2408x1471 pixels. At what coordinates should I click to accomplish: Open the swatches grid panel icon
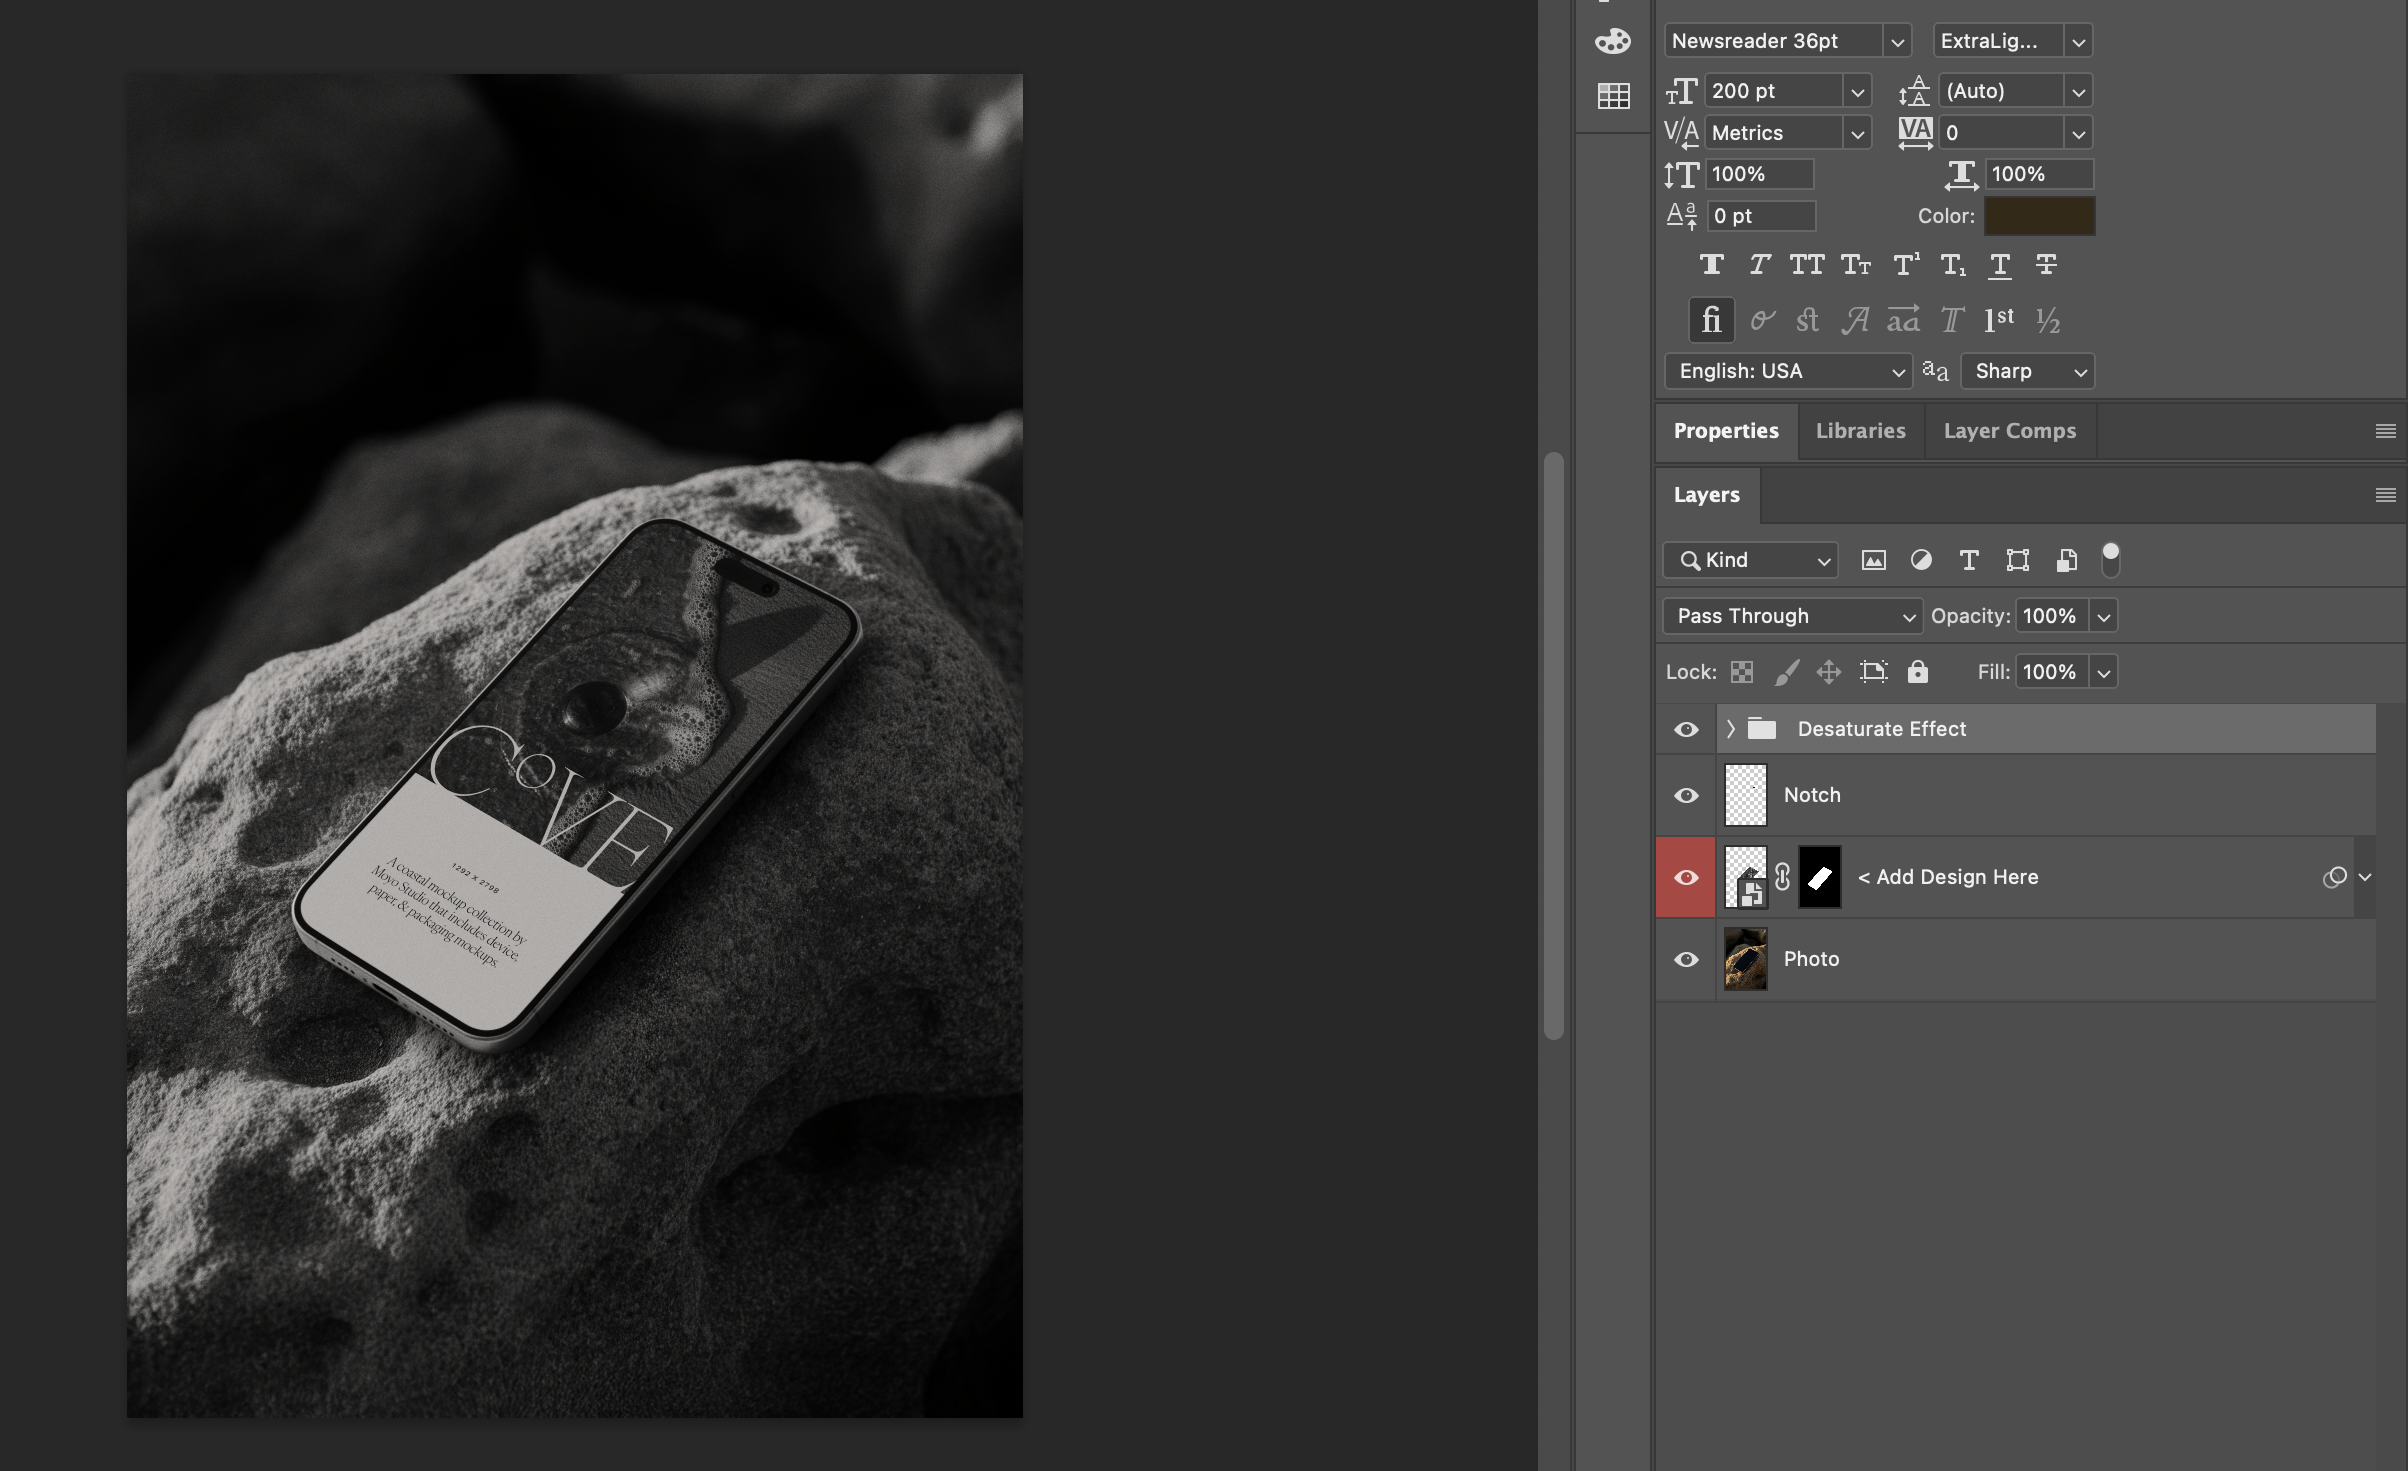tap(1613, 96)
